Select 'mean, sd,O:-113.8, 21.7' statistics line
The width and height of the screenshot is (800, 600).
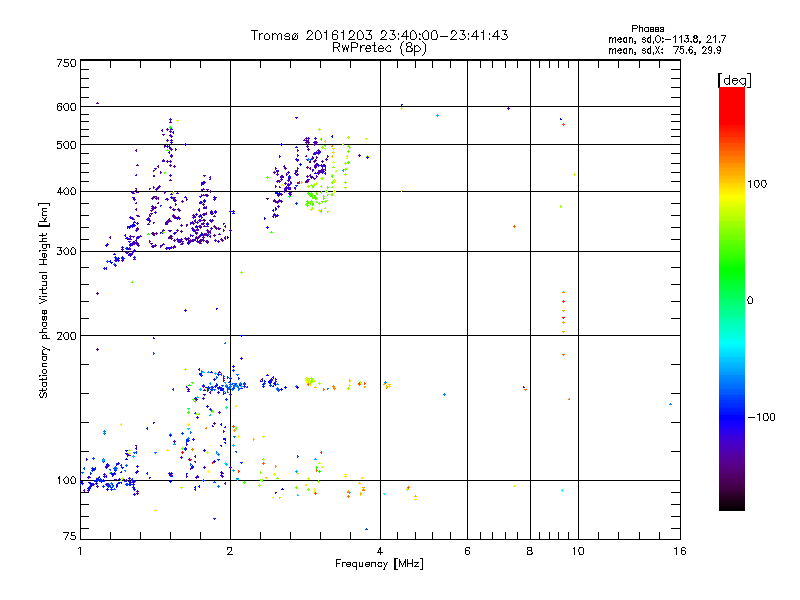point(667,39)
